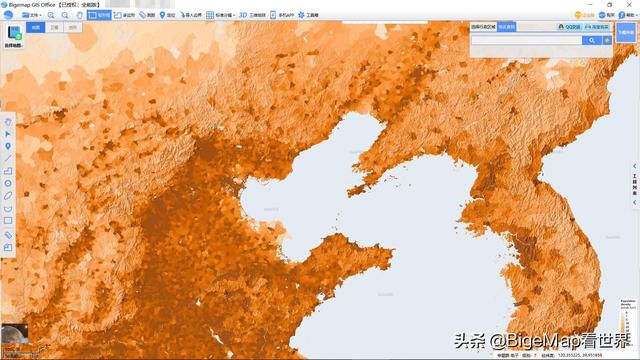Click the blue search button
Screen dimensions: 640x360
pyautogui.click(x=592, y=40)
